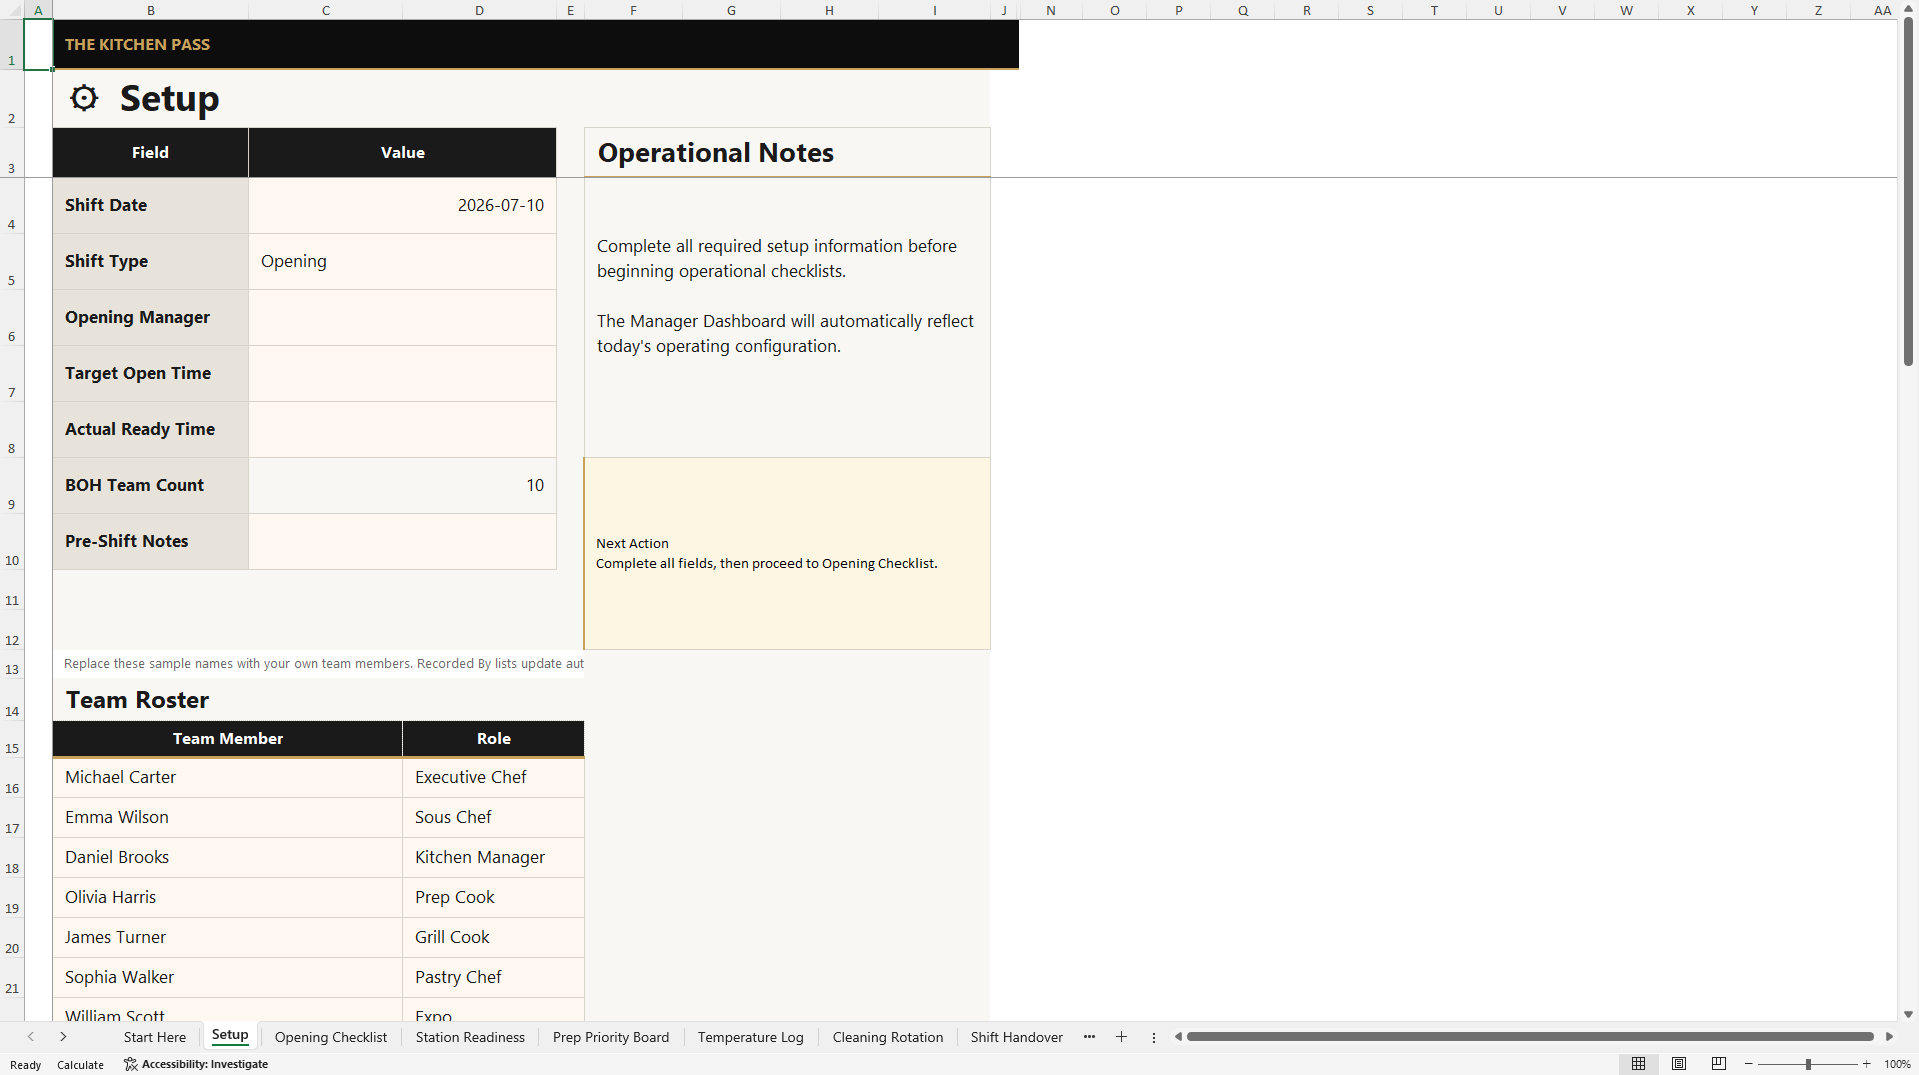Select cell 'James Turner'

tap(227, 938)
